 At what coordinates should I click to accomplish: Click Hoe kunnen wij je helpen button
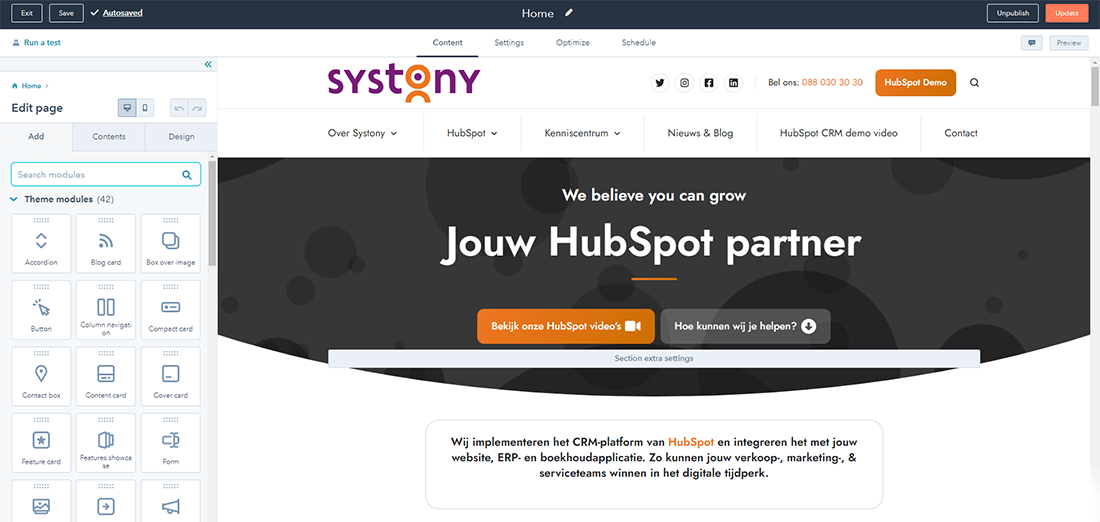click(x=746, y=326)
